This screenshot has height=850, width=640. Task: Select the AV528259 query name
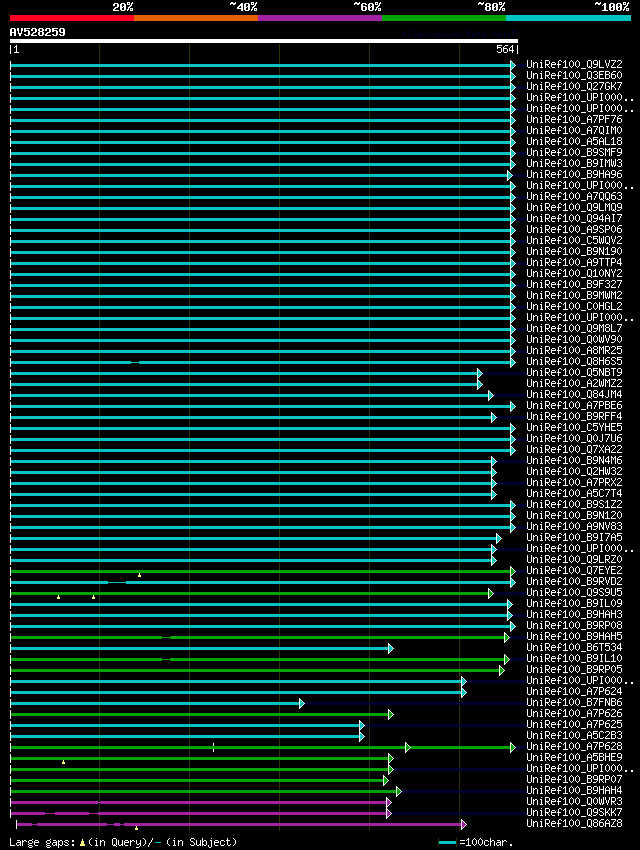37,32
